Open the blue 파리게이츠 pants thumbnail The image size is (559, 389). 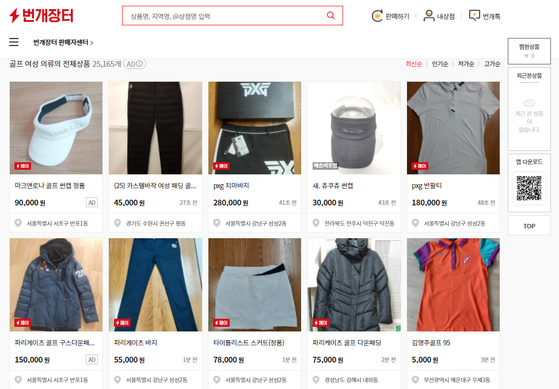pos(155,285)
